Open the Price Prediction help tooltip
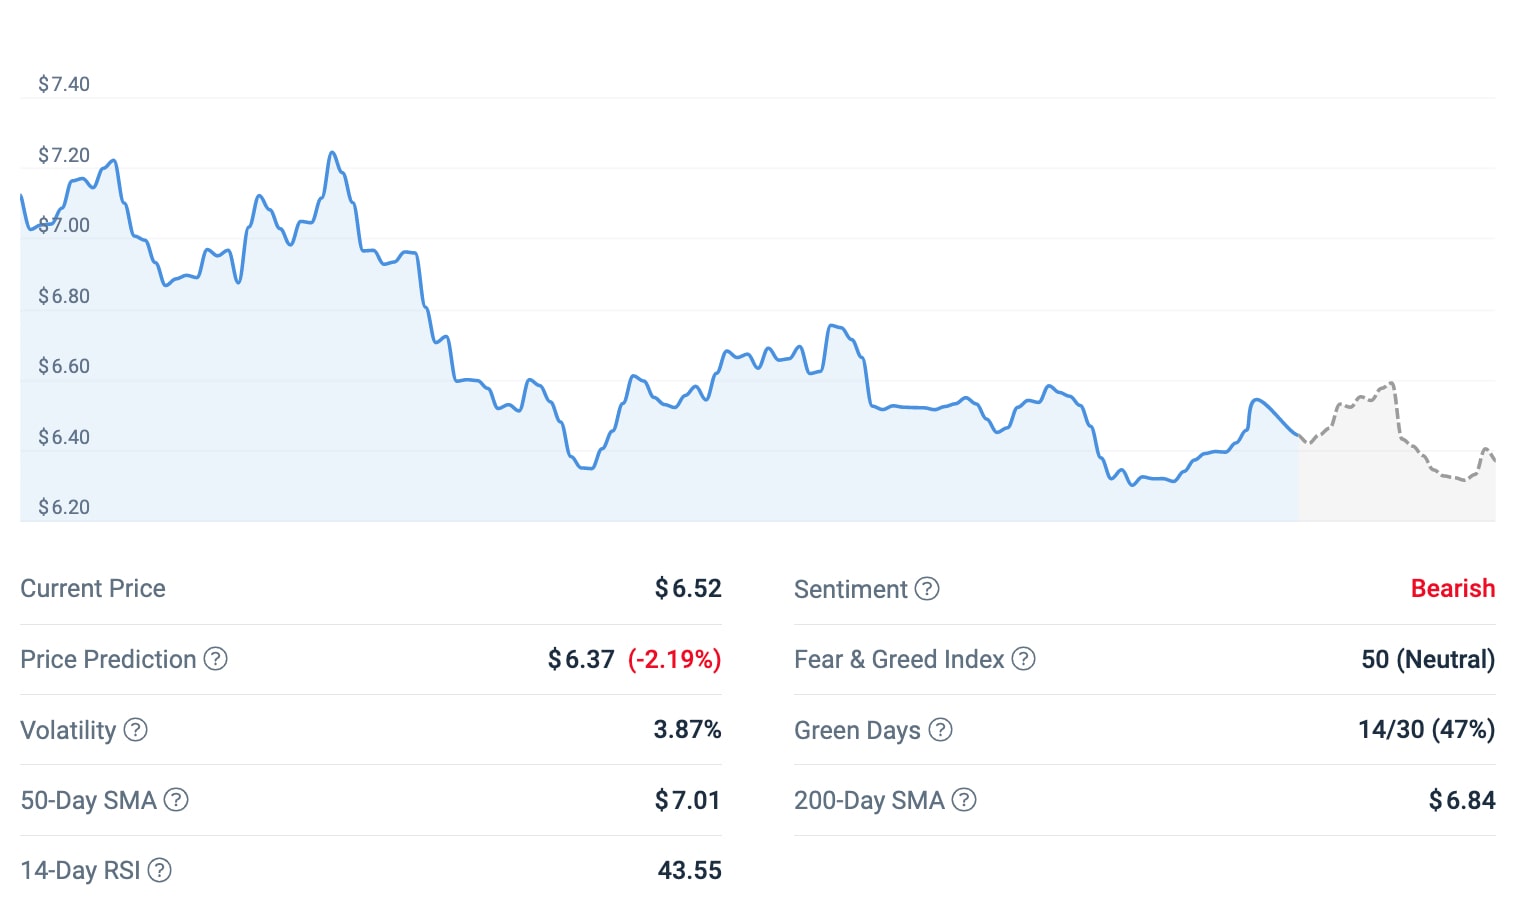 click(216, 659)
